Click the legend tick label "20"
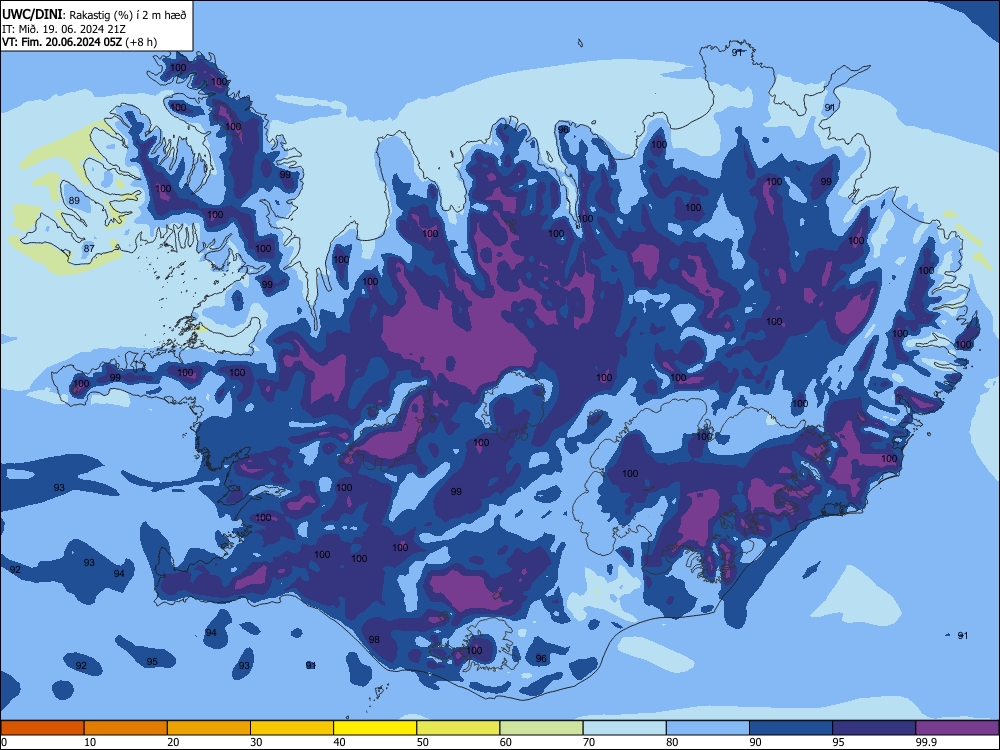 pos(173,742)
